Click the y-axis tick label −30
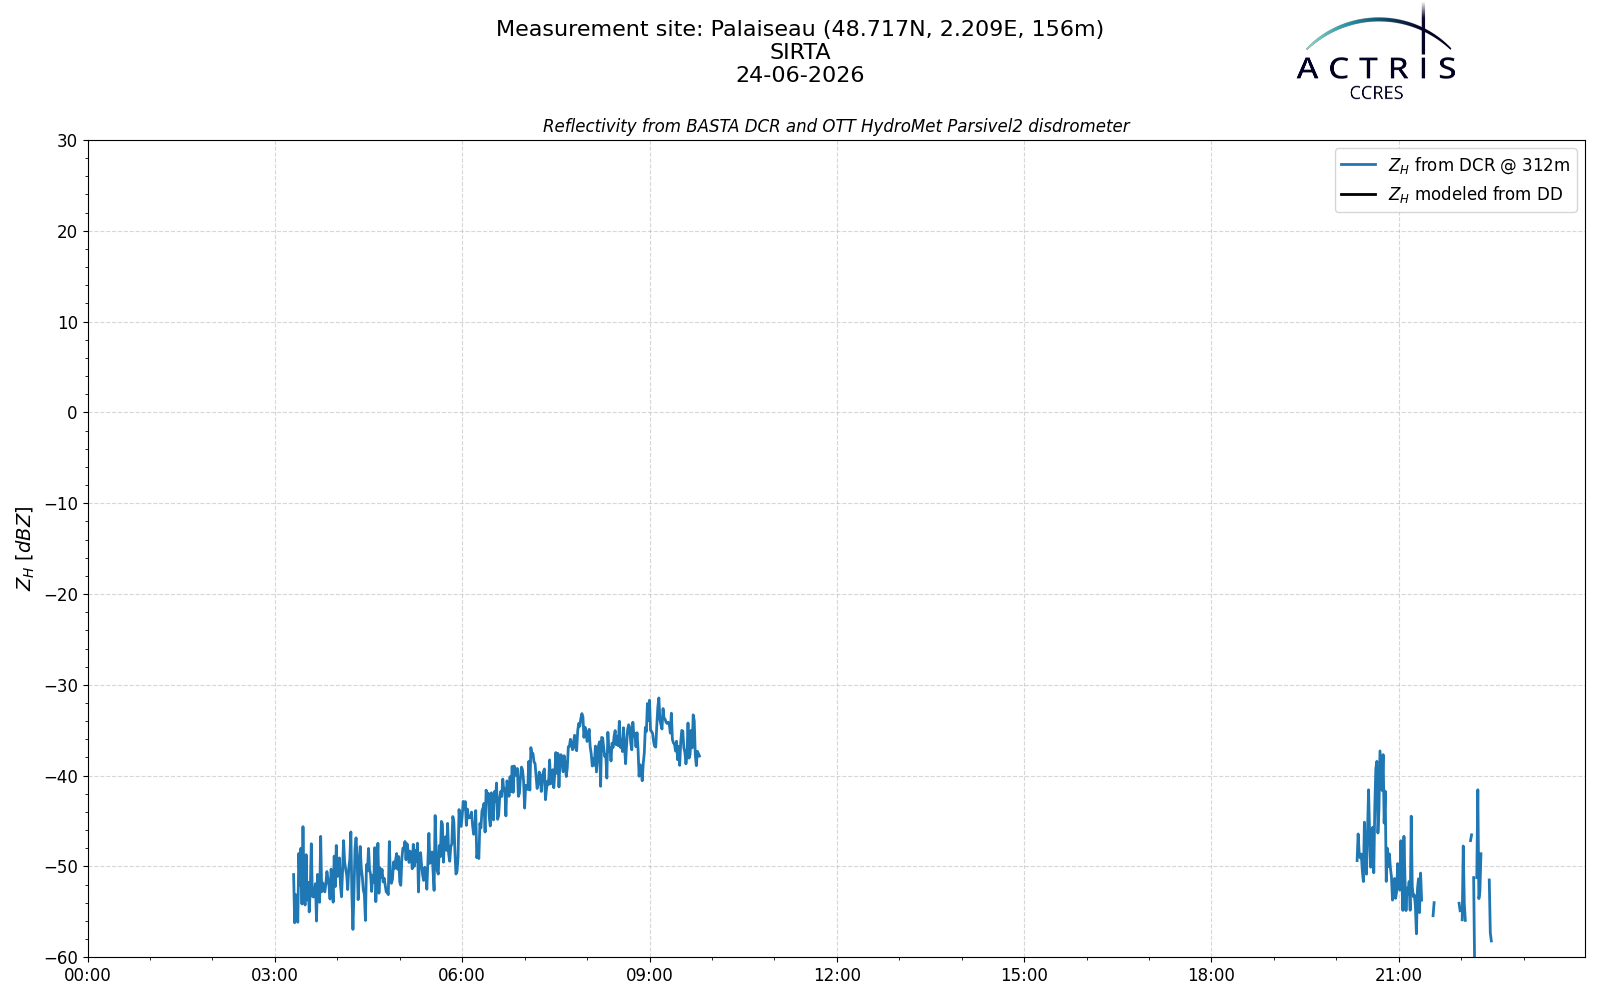Screen dimensions: 1600x1000 (61, 686)
